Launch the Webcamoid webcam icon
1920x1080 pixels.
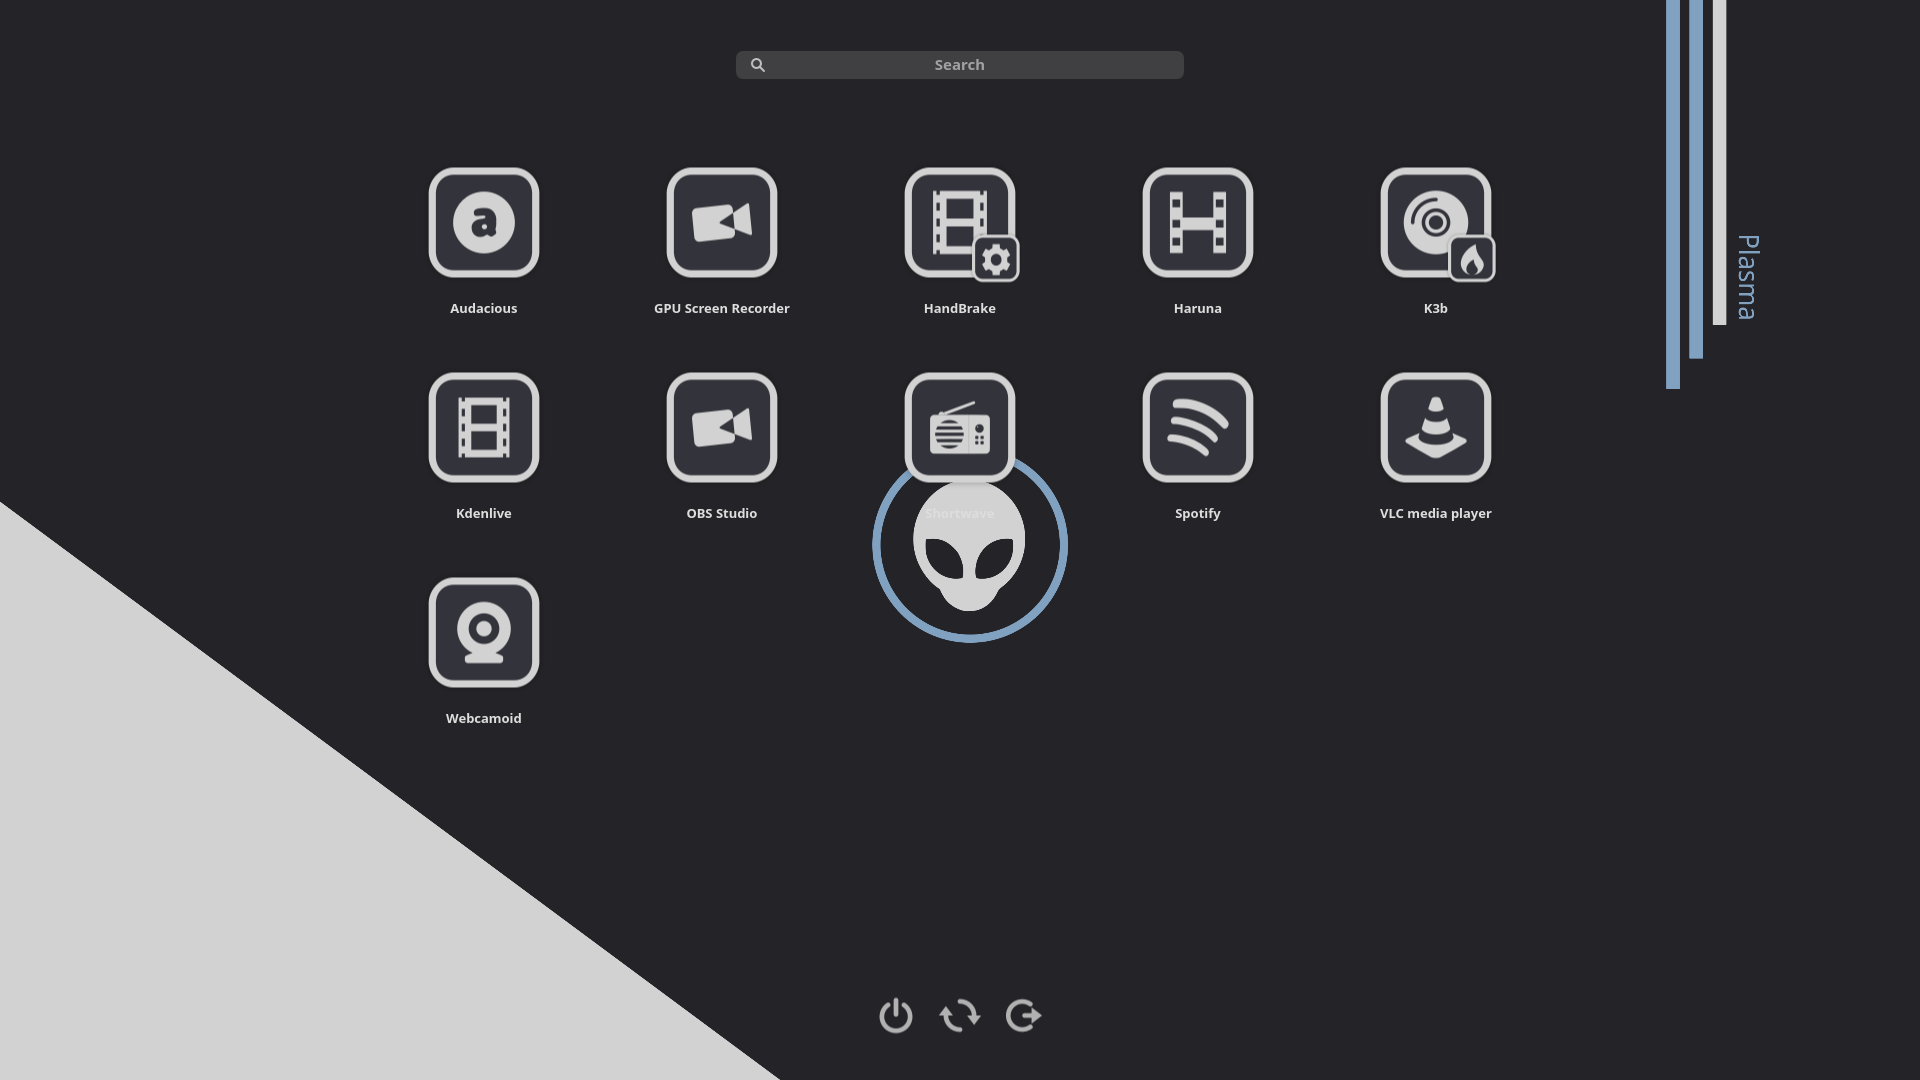[x=483, y=632]
